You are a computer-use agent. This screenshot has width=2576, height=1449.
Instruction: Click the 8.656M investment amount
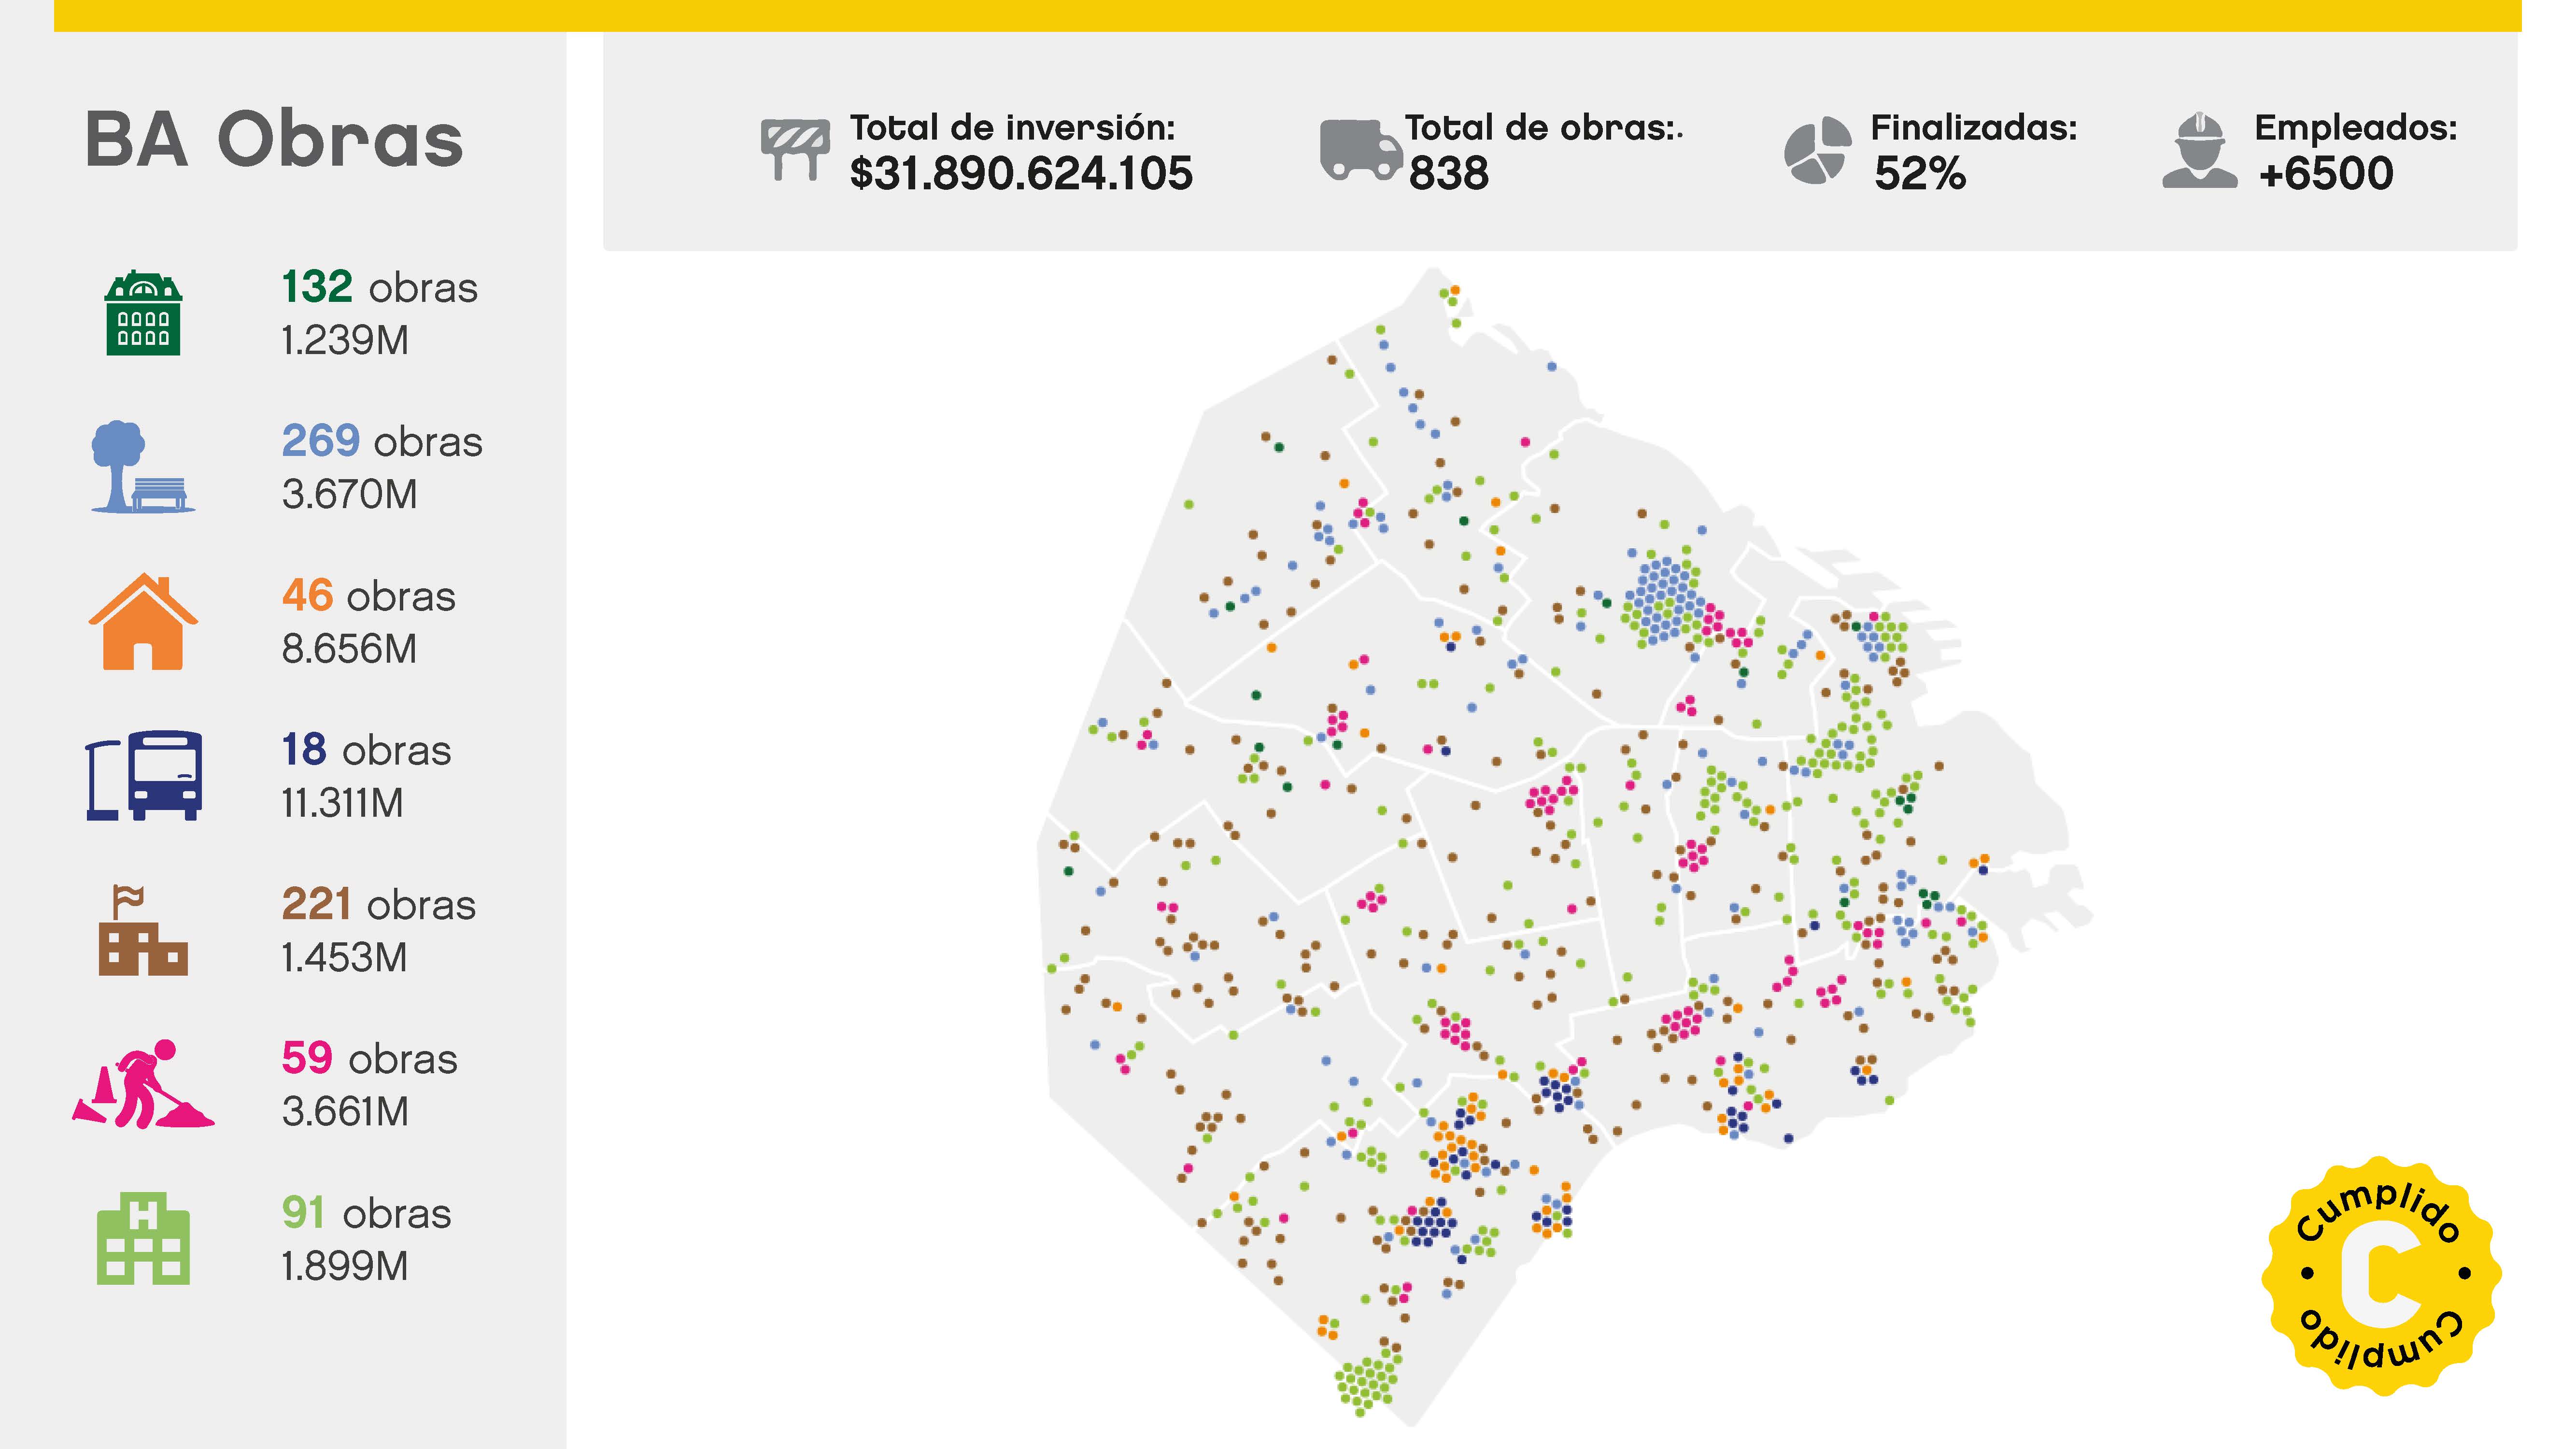349,649
